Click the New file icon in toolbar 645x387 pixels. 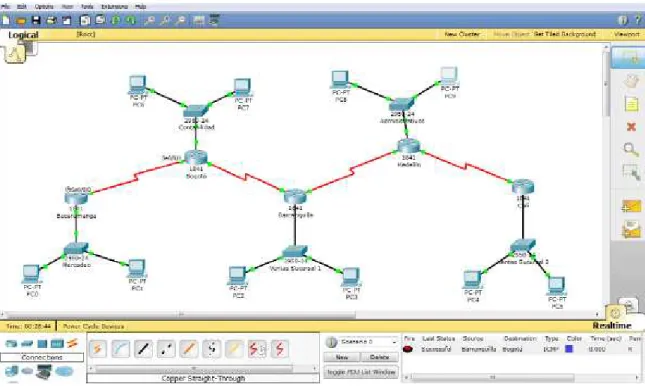6,20
